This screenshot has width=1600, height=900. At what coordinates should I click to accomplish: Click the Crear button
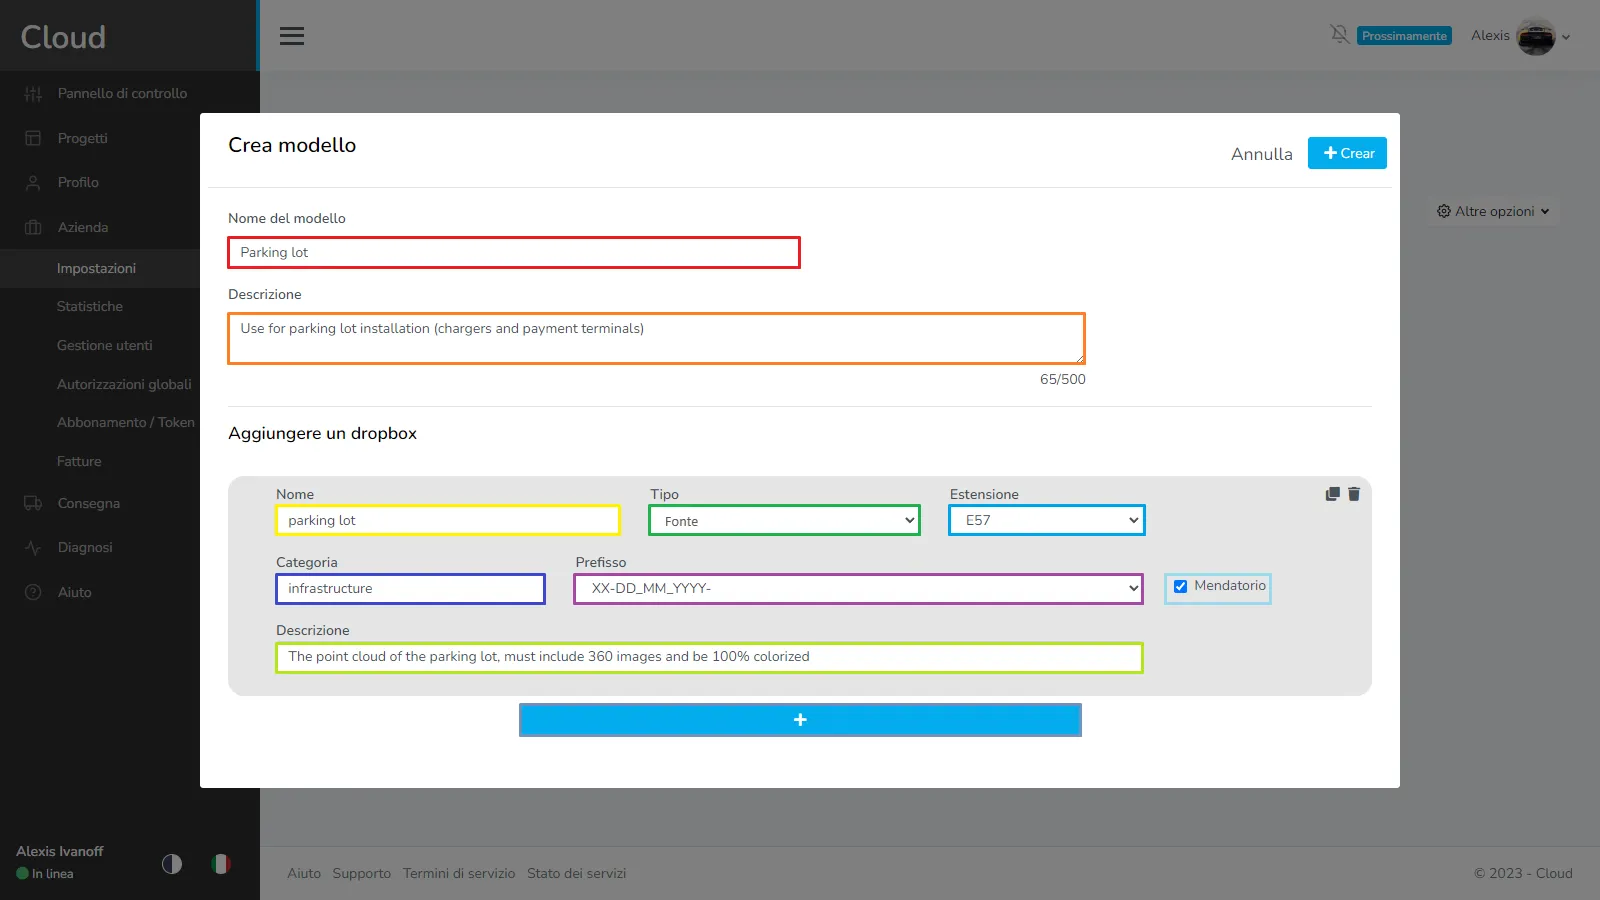(x=1347, y=153)
